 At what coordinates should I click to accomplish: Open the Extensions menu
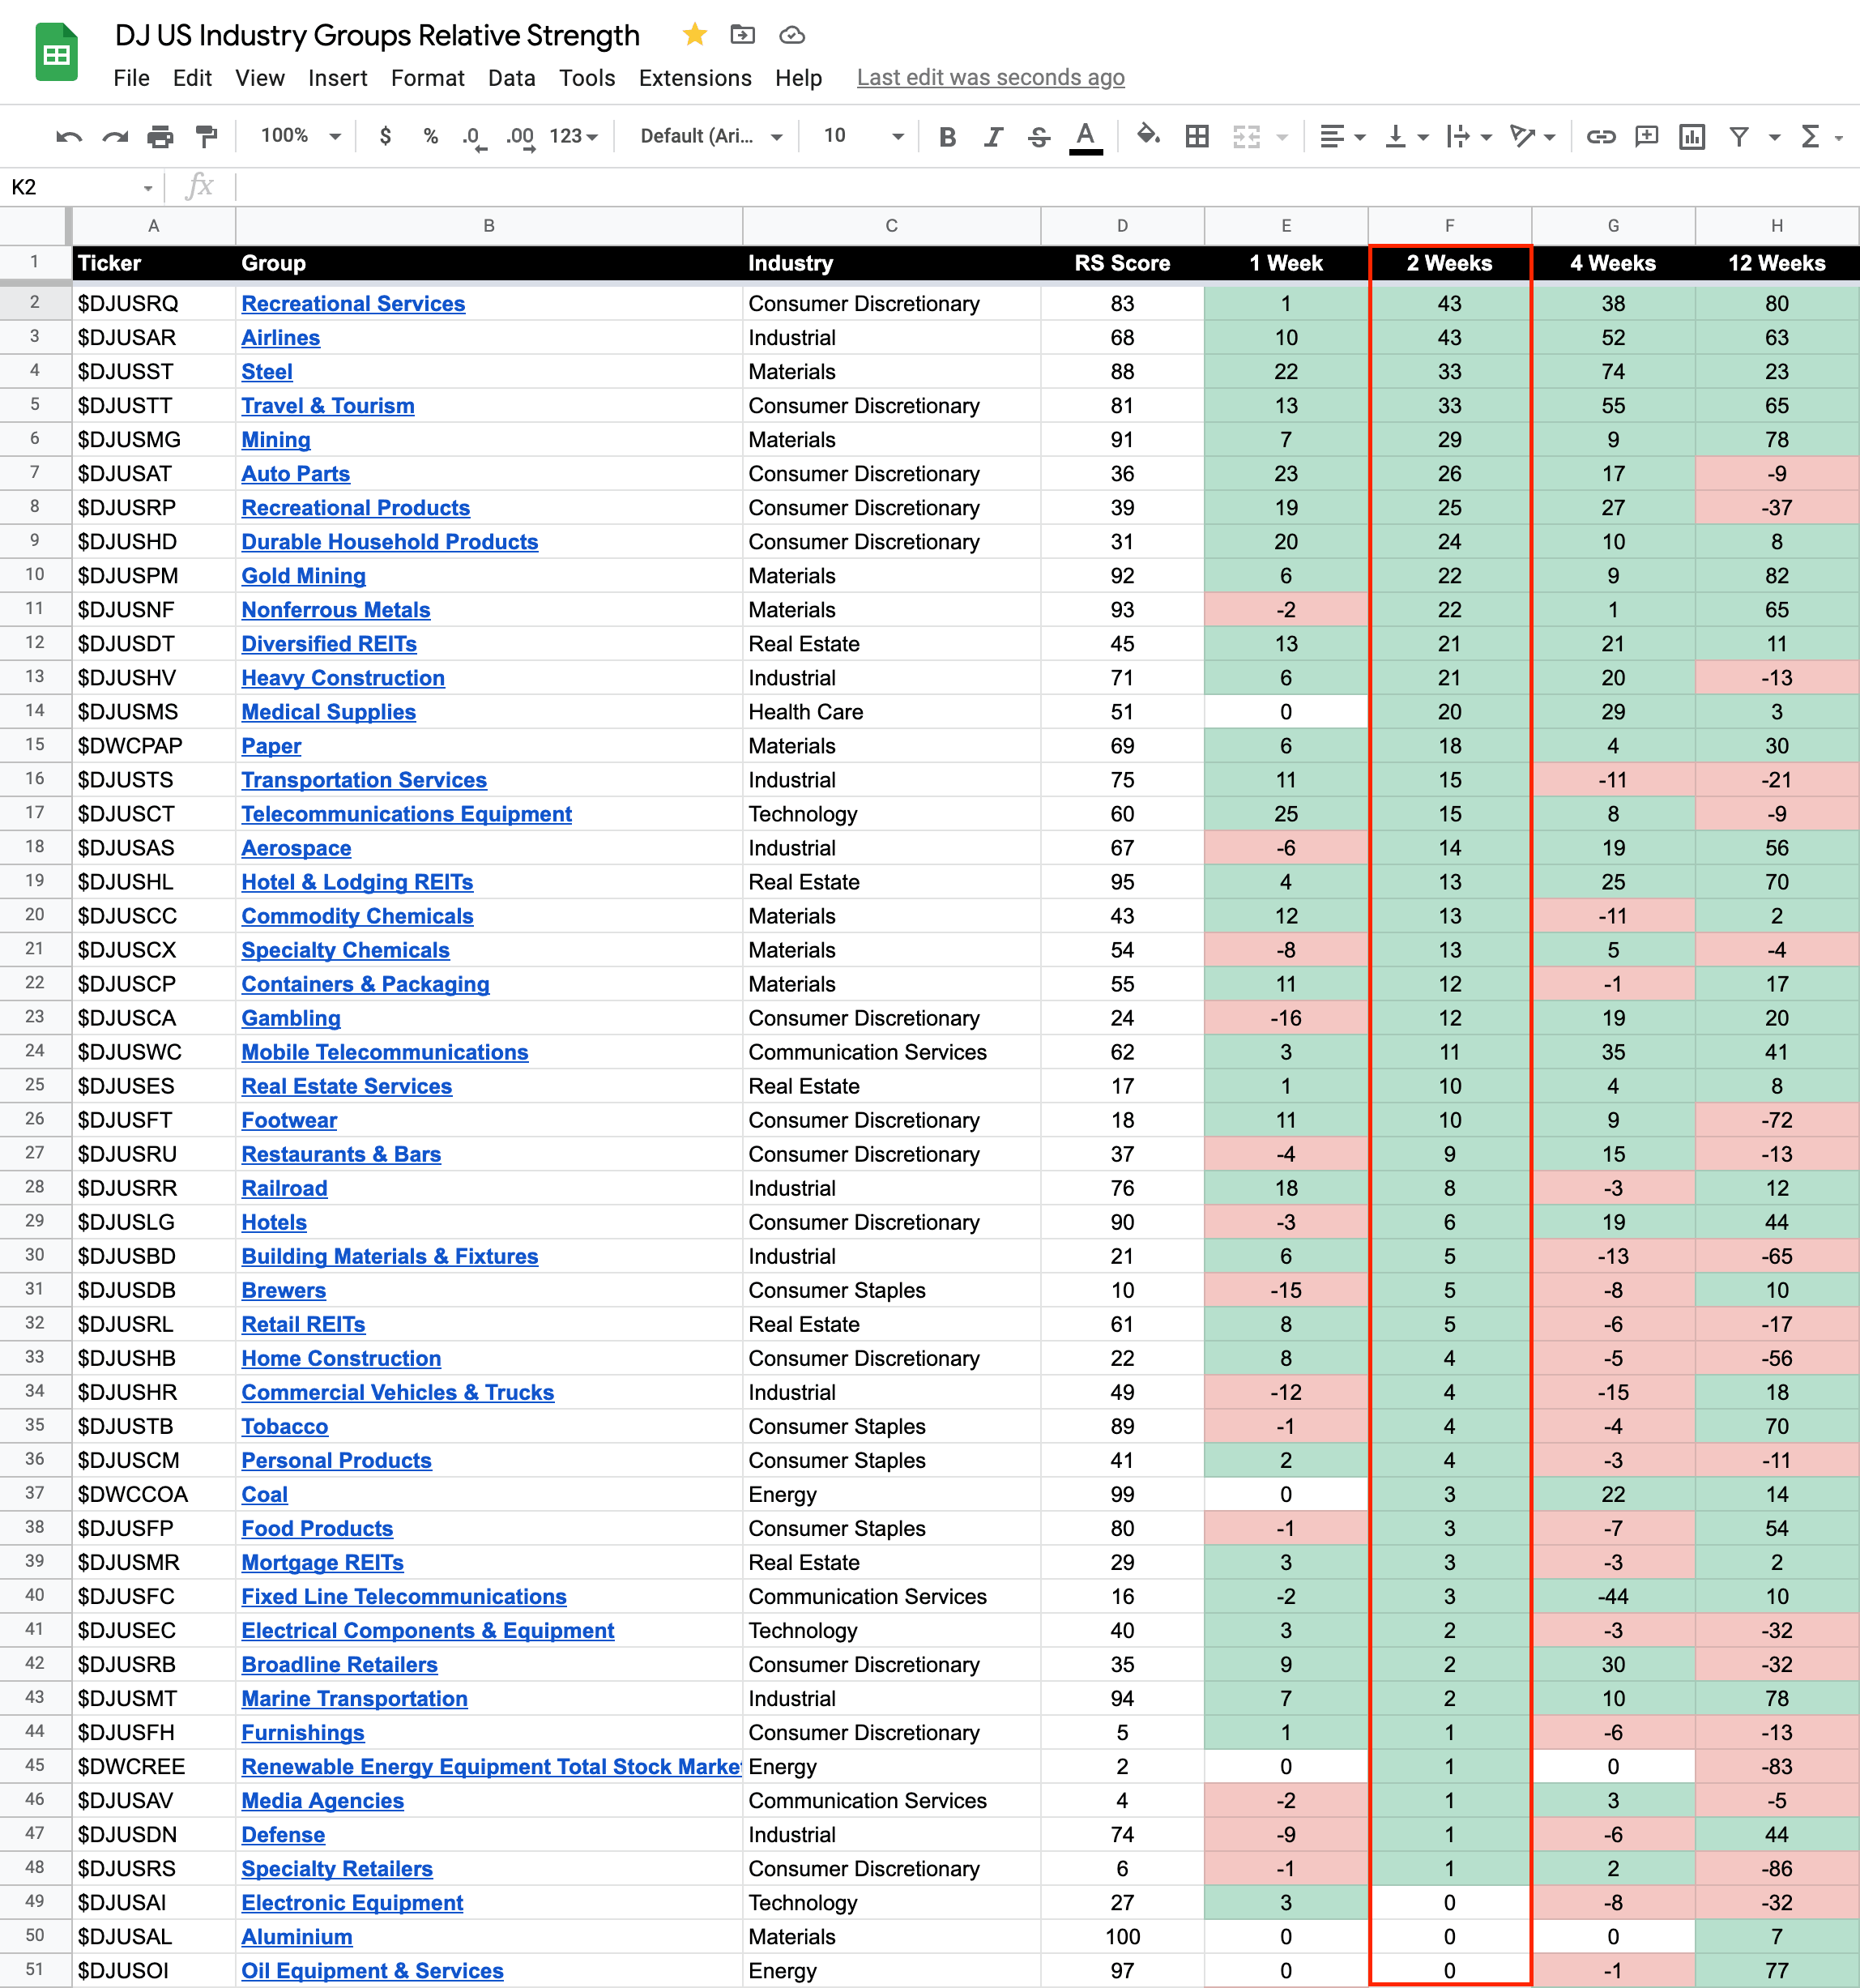(695, 78)
